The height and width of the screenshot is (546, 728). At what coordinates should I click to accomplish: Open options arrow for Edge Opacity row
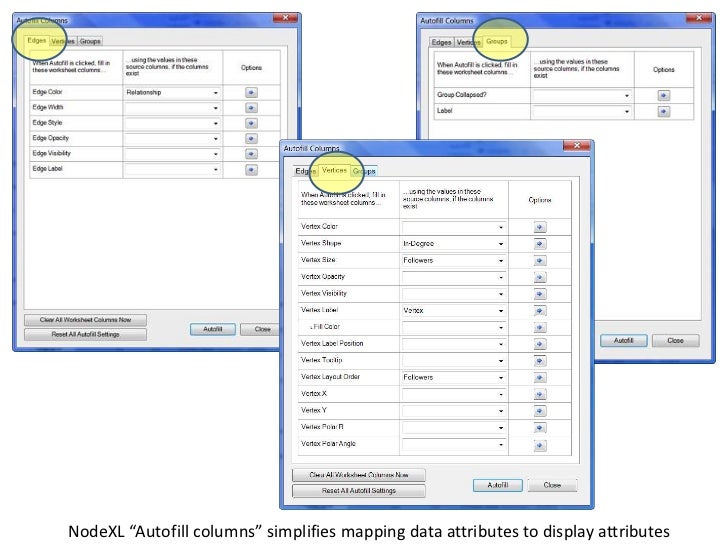(x=251, y=138)
